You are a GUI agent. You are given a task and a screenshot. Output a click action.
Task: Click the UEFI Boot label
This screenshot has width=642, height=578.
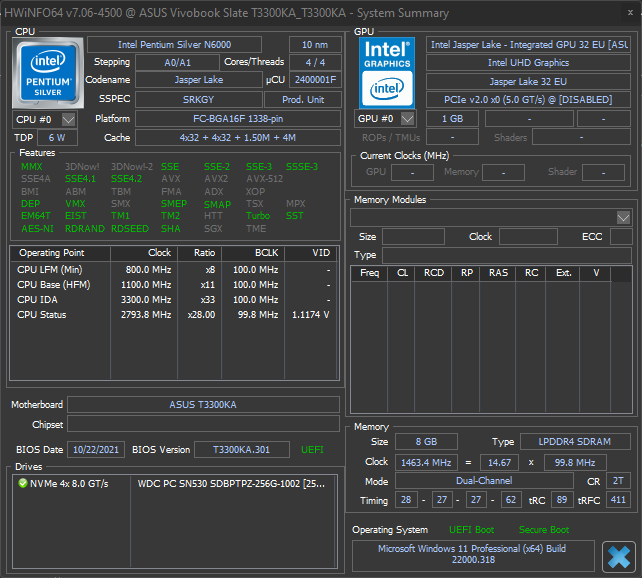coord(471,530)
